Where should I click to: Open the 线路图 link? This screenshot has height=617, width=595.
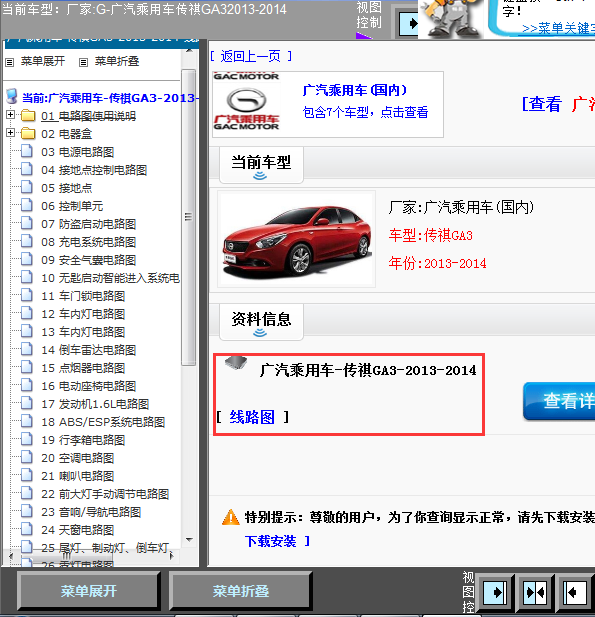point(252,417)
